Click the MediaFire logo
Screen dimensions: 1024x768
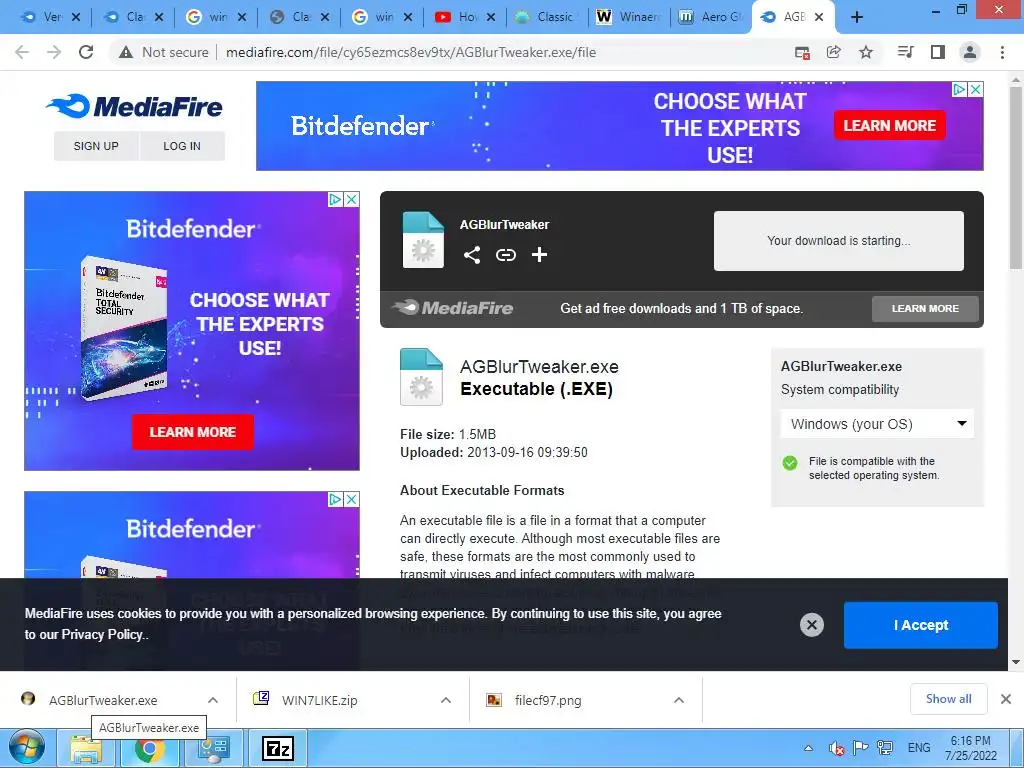[135, 106]
